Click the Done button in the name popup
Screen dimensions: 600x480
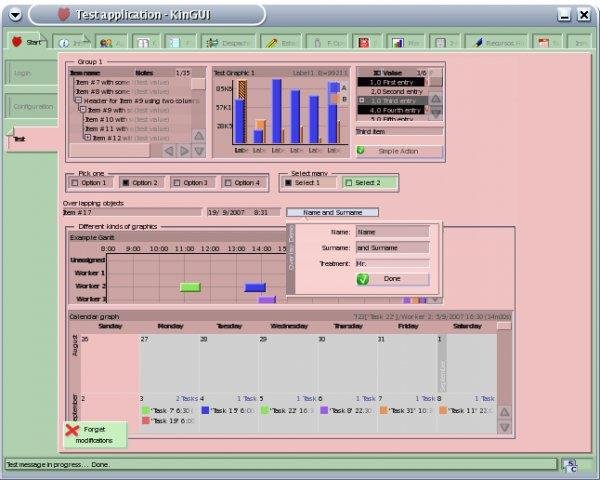tap(393, 279)
